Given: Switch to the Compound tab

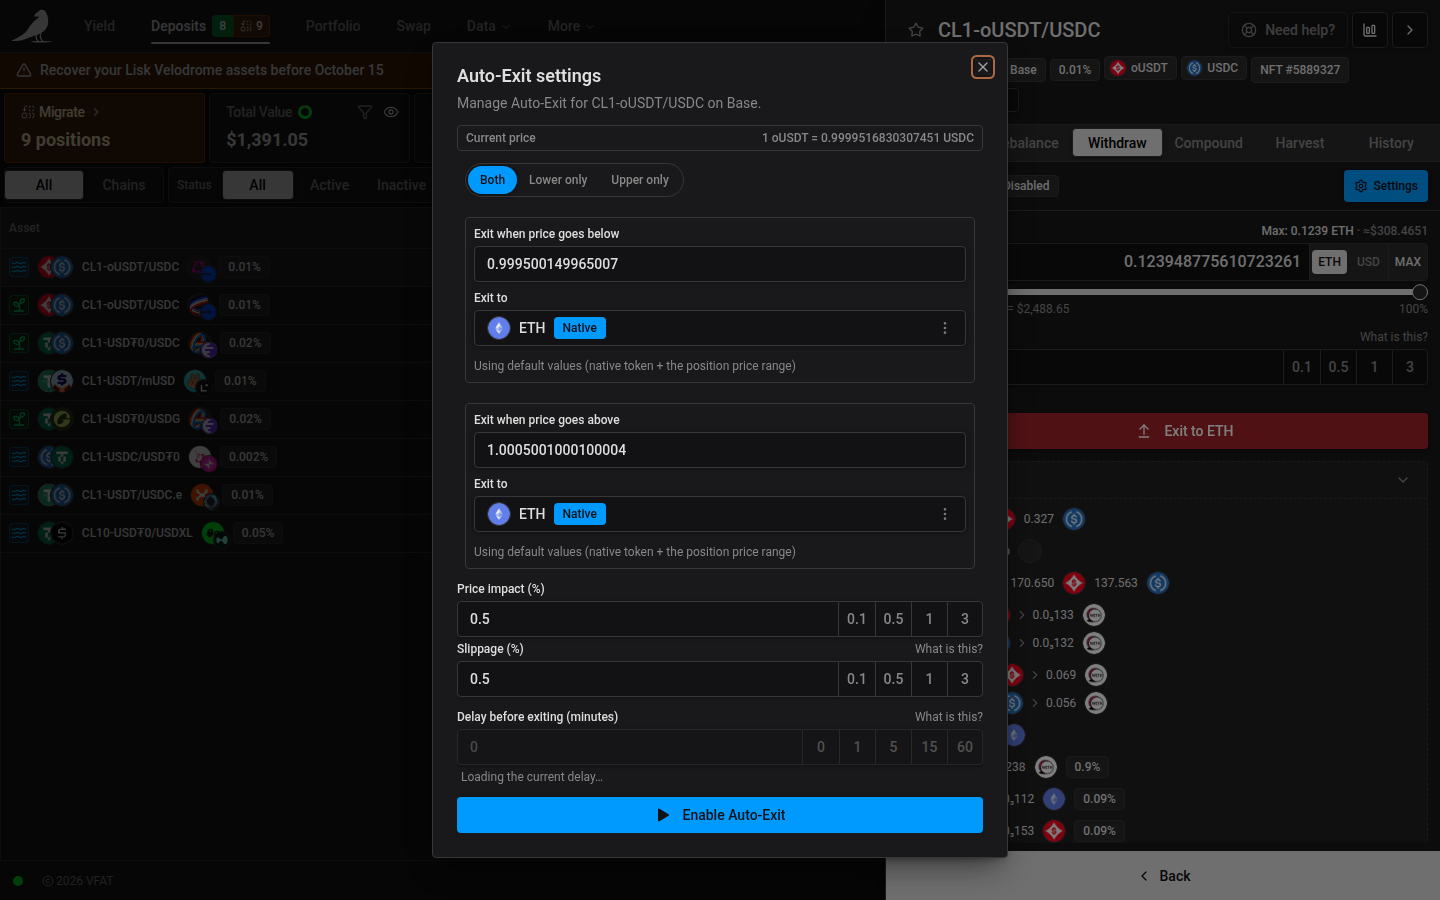Looking at the screenshot, I should 1208,143.
